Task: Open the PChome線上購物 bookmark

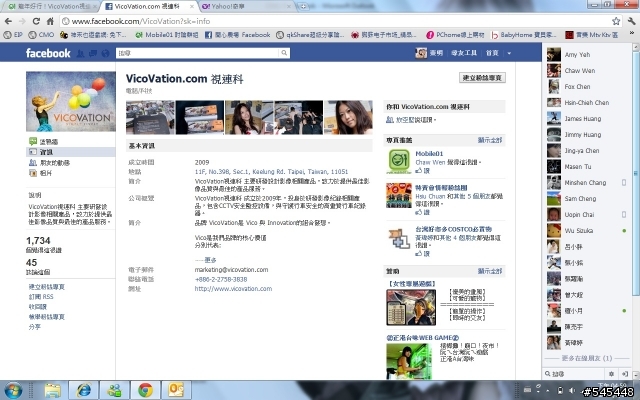Action: 455,35
